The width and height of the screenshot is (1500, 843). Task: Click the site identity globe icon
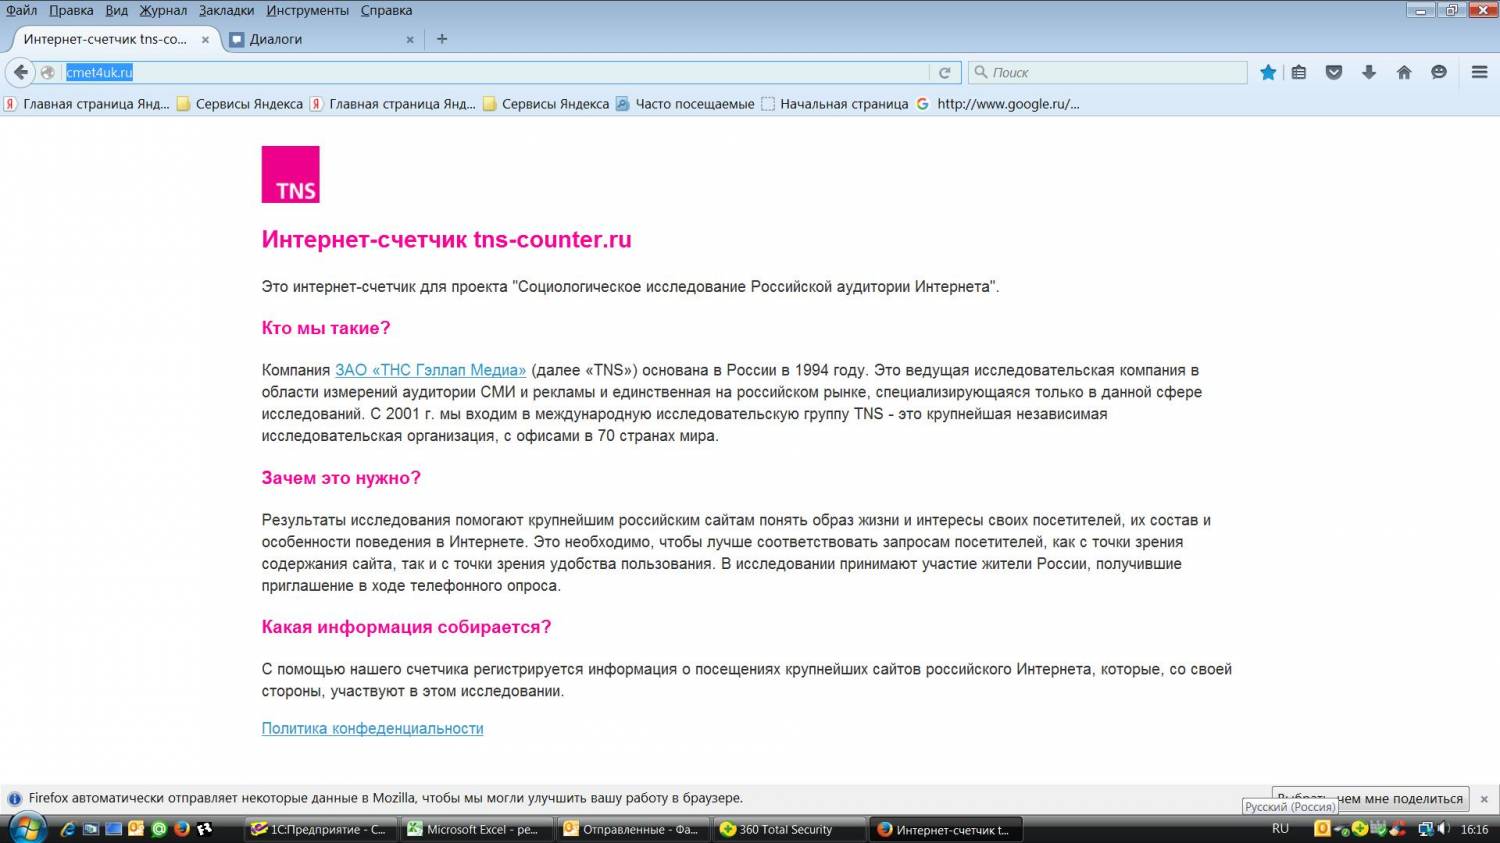click(47, 72)
